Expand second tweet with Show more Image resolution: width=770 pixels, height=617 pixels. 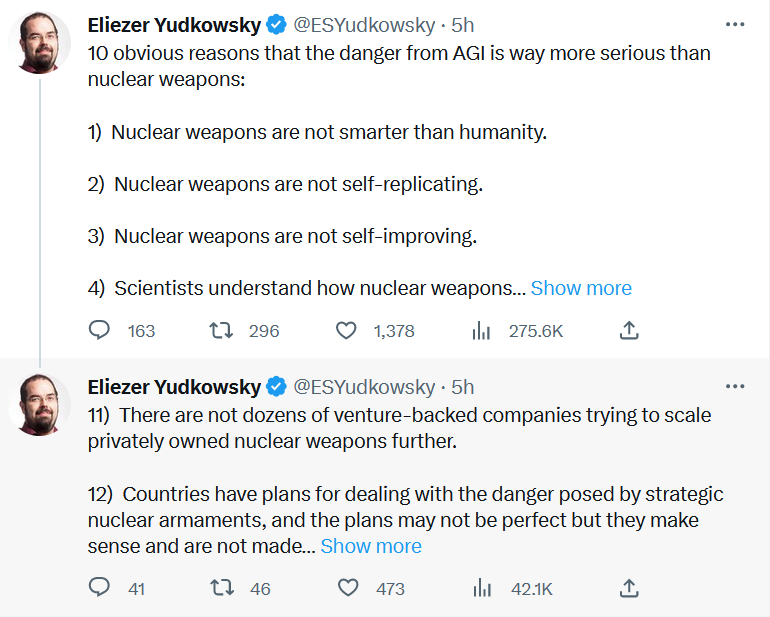[x=371, y=546]
